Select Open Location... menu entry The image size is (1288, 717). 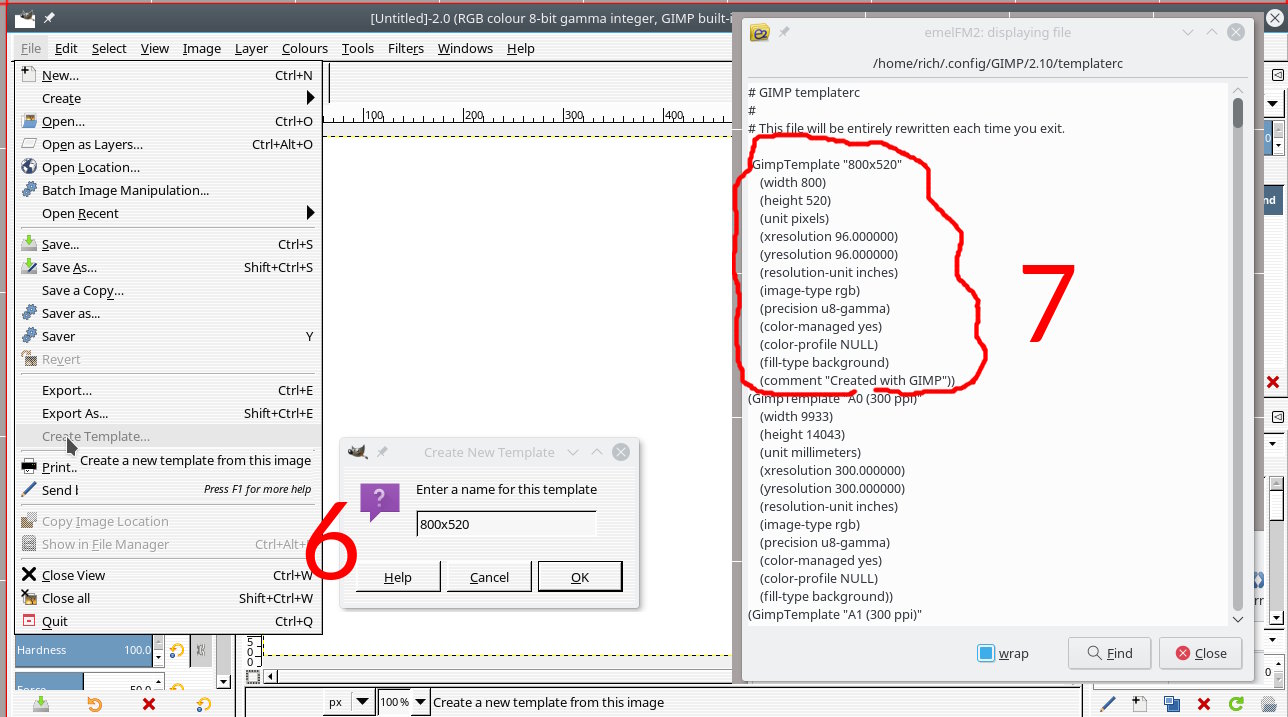pos(168,167)
